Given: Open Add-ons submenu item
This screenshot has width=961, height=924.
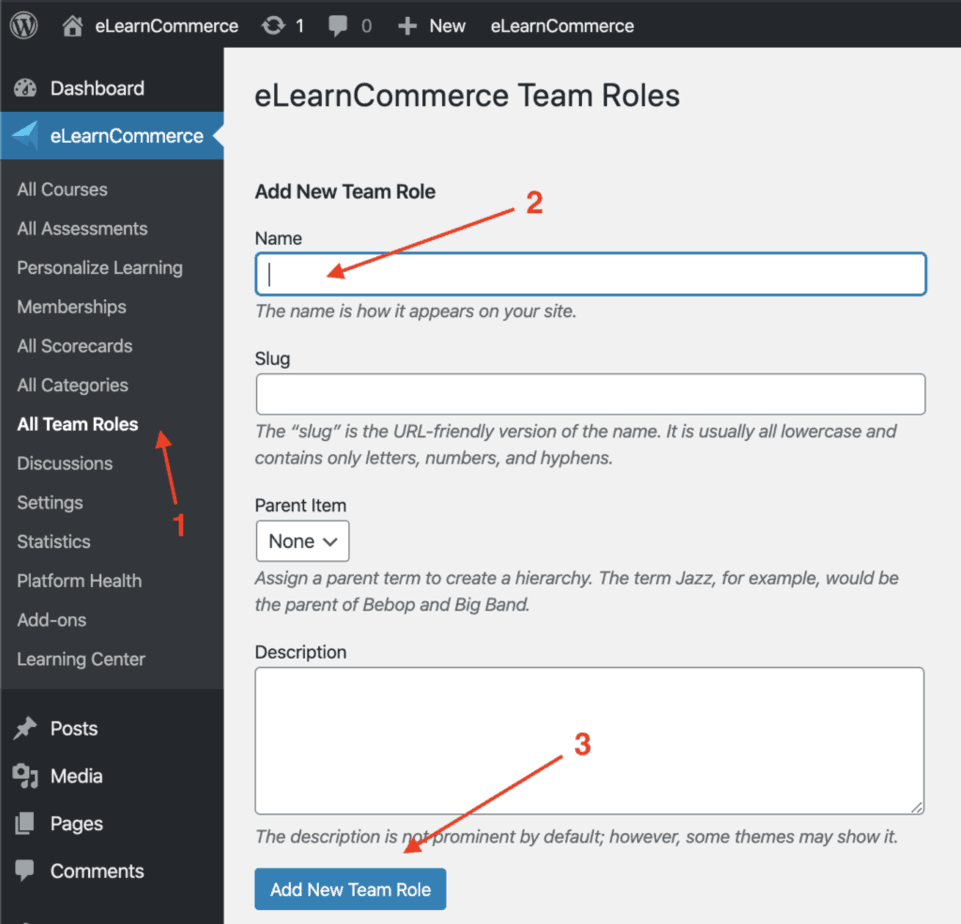Looking at the screenshot, I should pyautogui.click(x=52, y=621).
